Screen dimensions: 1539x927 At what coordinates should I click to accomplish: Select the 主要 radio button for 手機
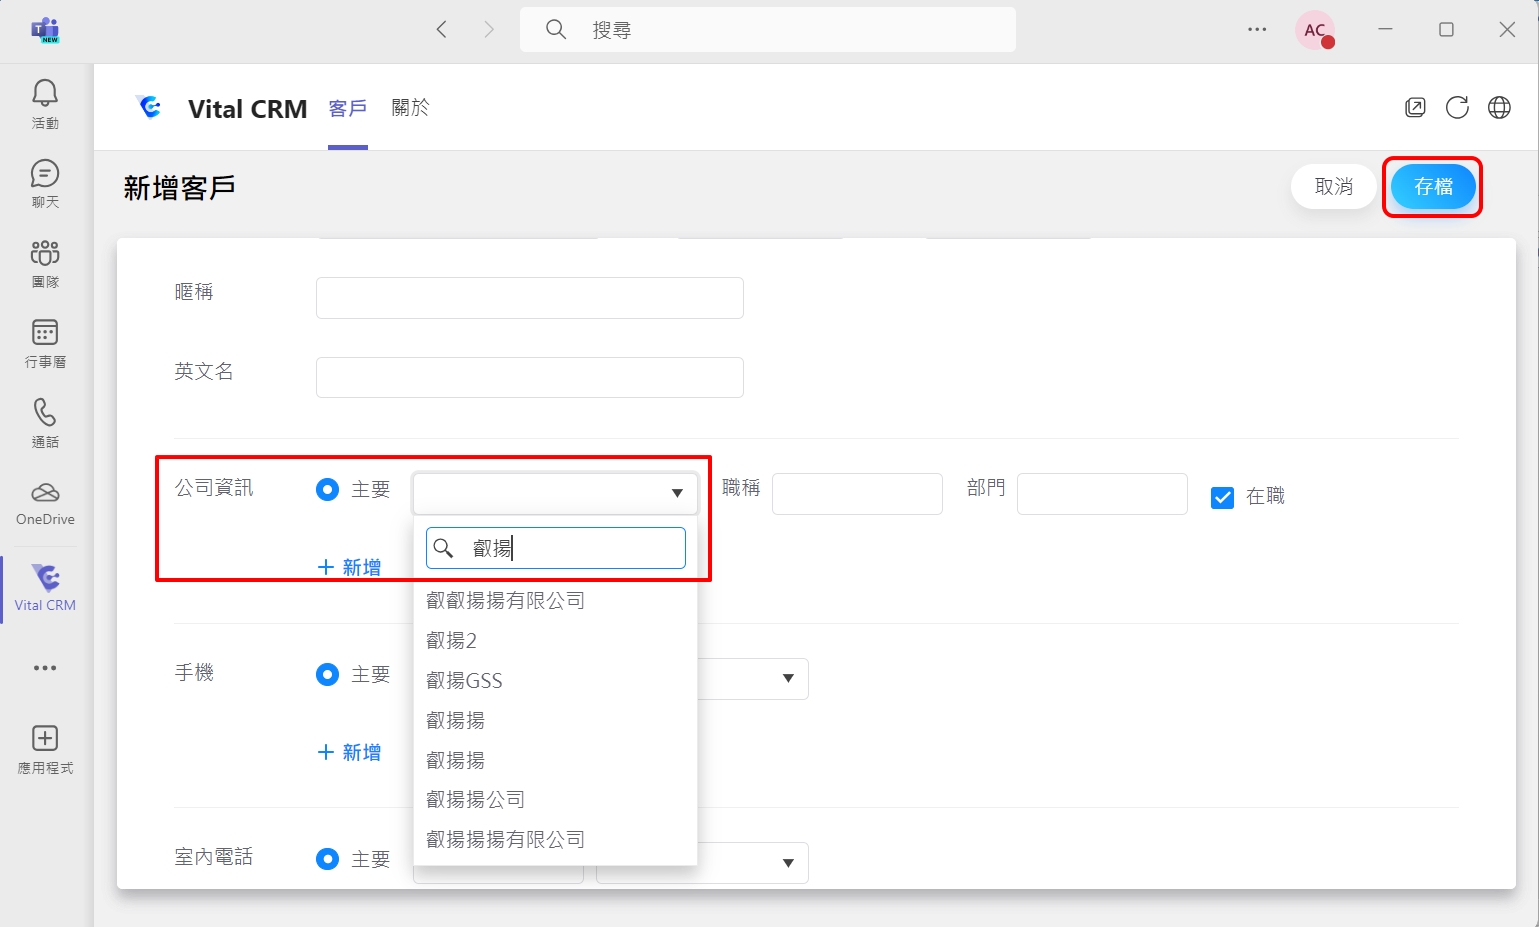point(327,675)
